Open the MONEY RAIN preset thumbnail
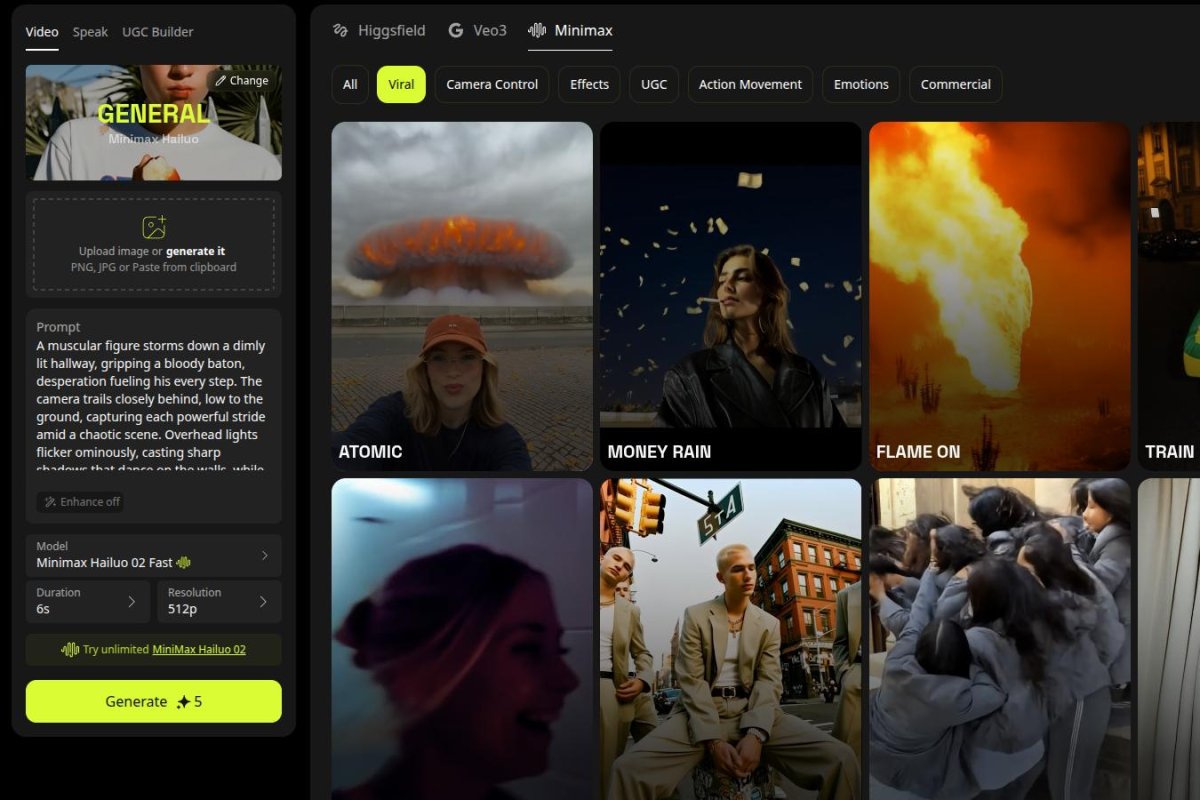The image size is (1200, 800). 730,296
